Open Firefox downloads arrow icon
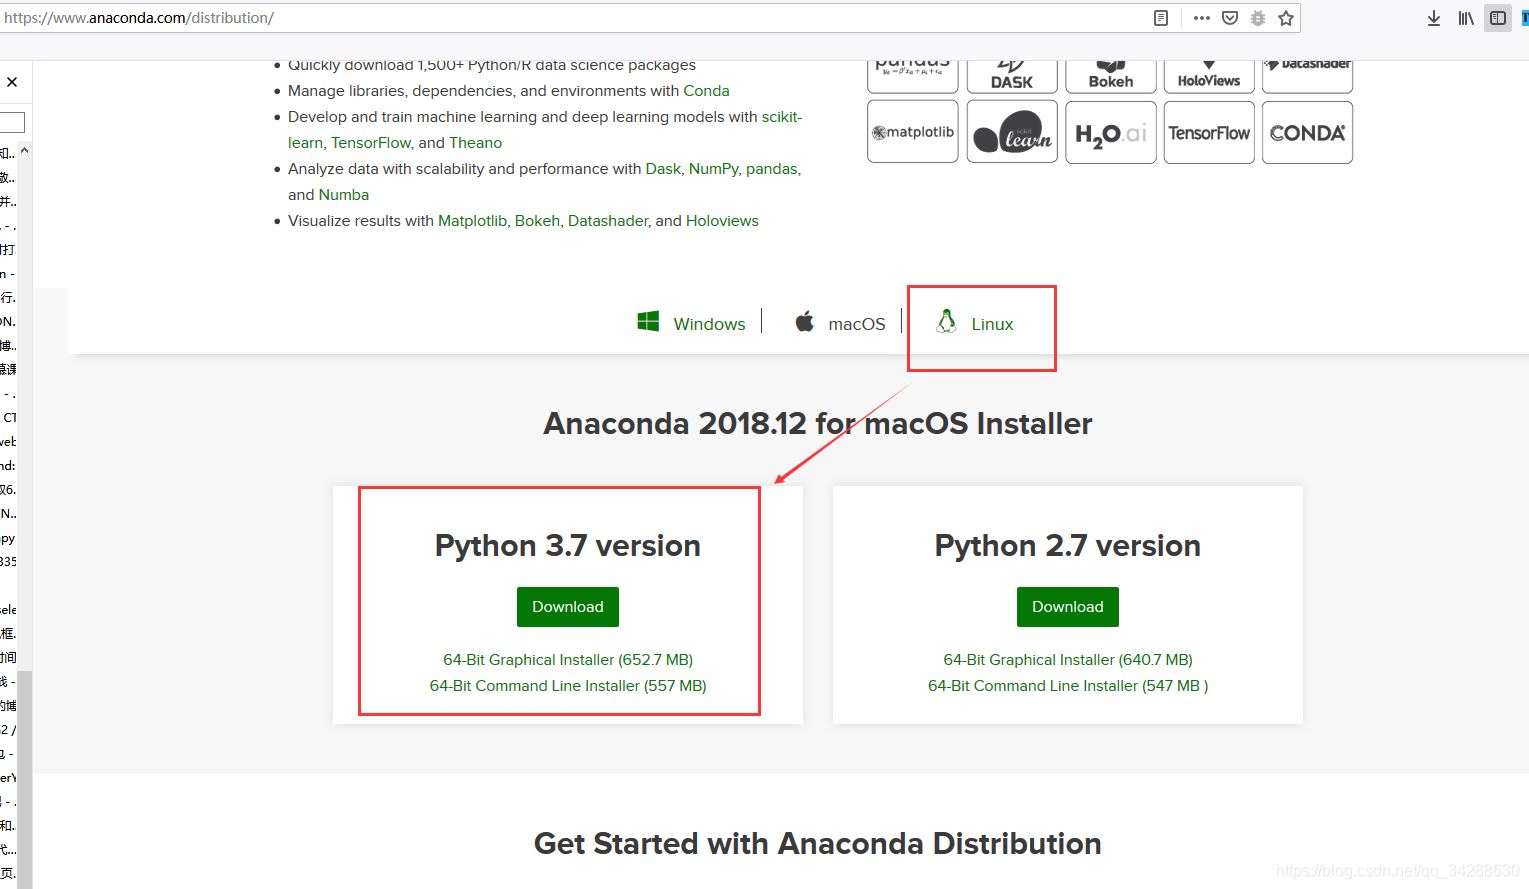This screenshot has width=1529, height=889. [1433, 18]
